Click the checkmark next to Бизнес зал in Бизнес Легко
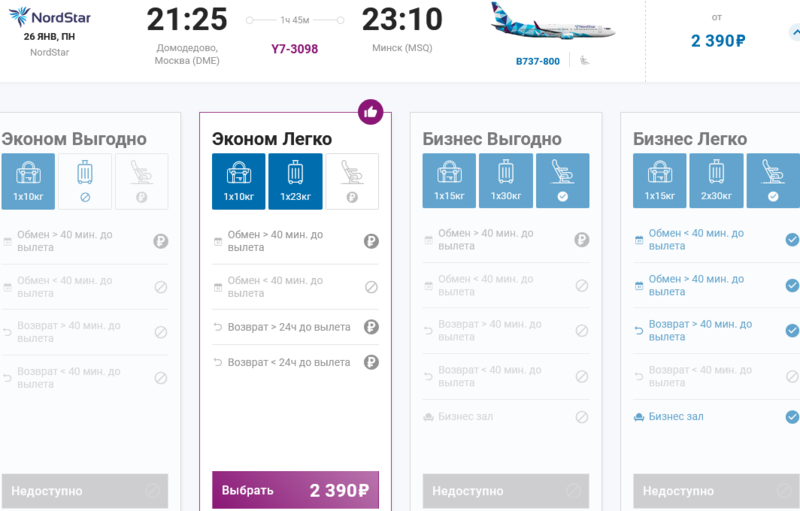 coord(792,417)
